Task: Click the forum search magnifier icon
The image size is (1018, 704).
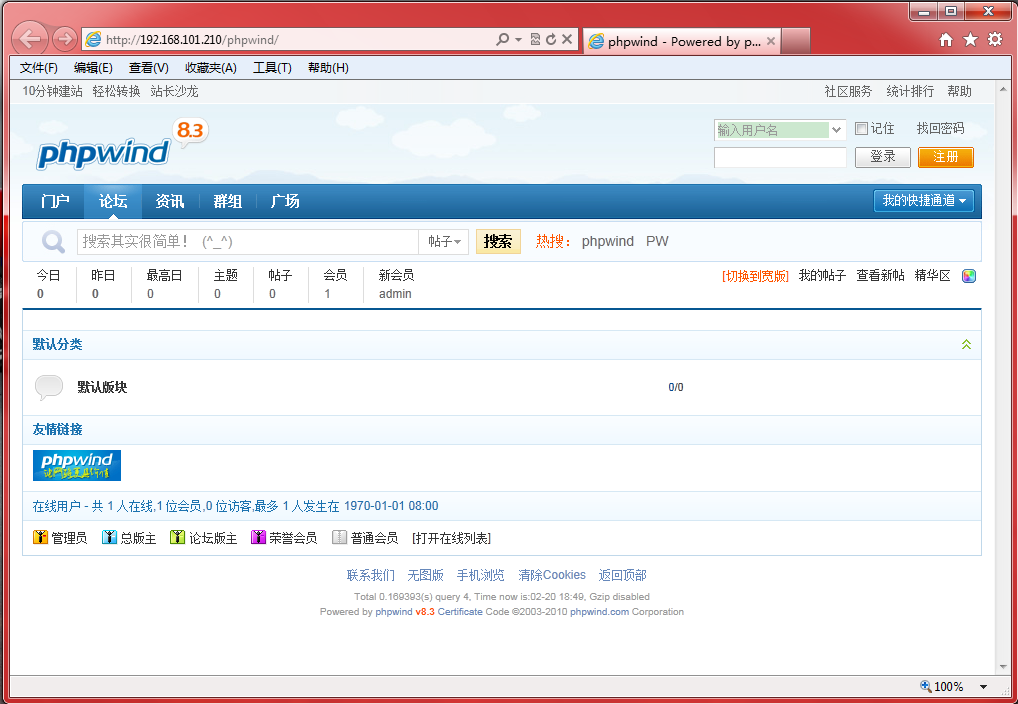Action: [x=53, y=242]
